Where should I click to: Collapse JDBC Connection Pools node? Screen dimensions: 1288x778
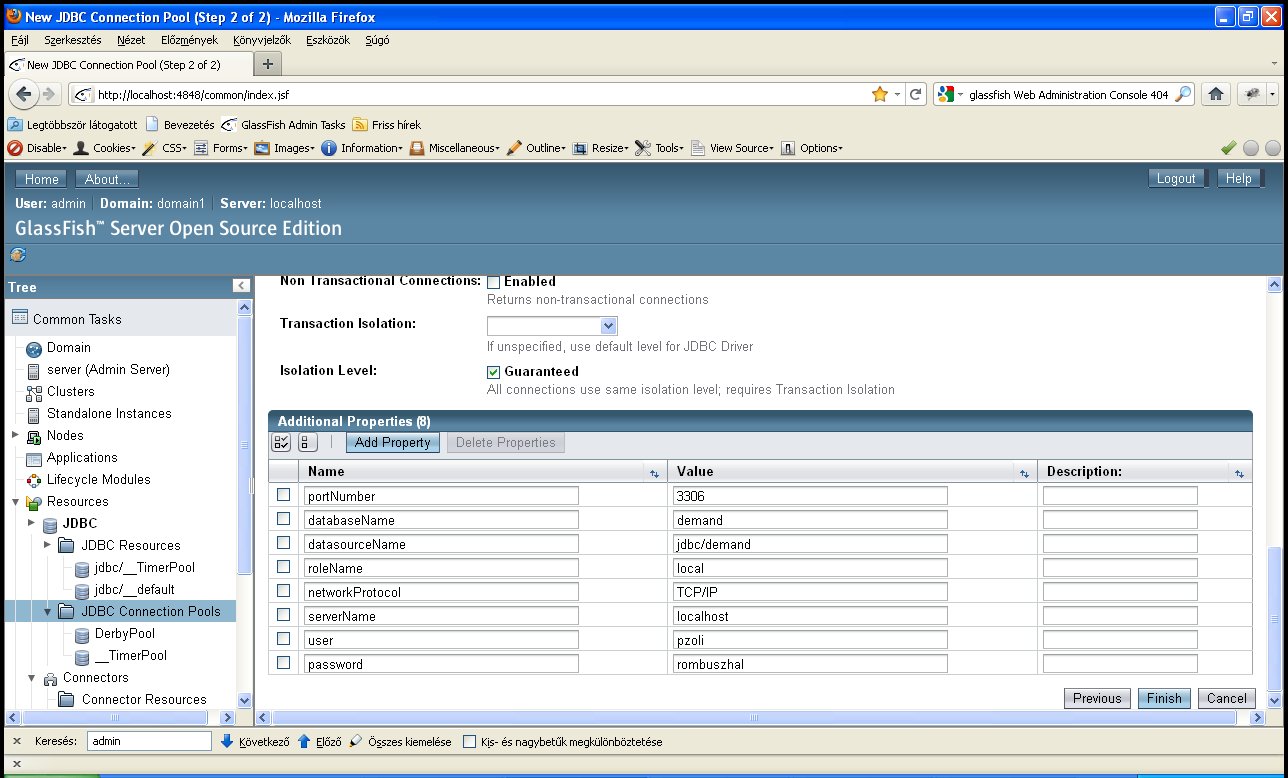coord(47,611)
